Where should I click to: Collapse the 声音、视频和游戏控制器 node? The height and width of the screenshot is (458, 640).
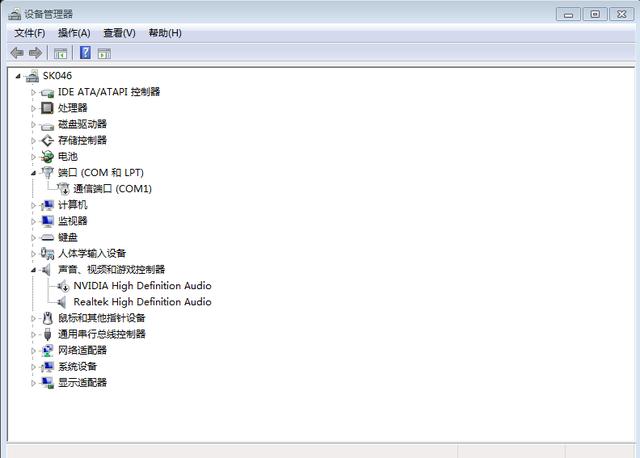[x=33, y=270]
